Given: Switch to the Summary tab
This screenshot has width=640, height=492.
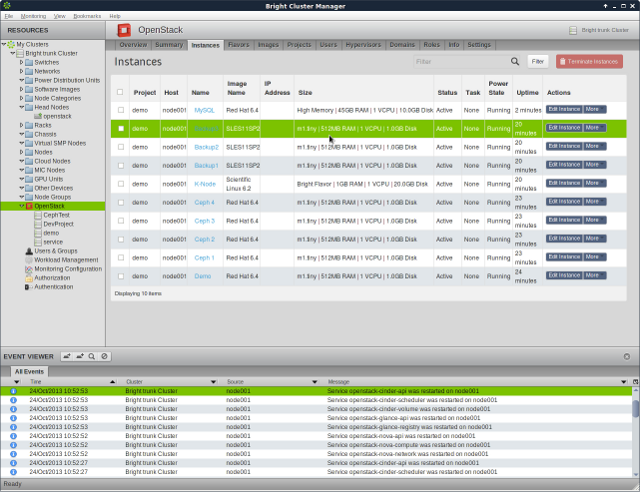Looking at the screenshot, I should point(169,45).
